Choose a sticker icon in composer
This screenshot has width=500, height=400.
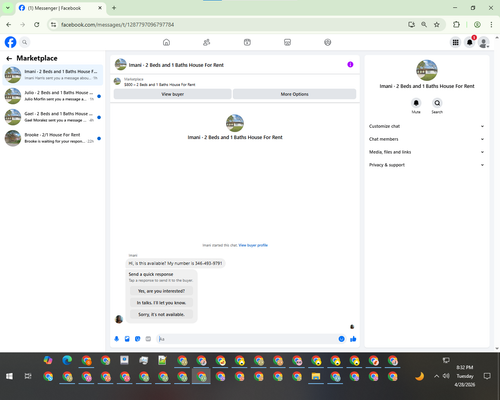coord(138,339)
